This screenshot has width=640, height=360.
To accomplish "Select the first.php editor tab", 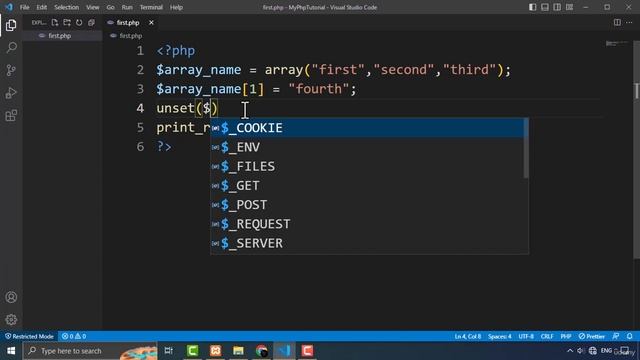I will (128, 23).
